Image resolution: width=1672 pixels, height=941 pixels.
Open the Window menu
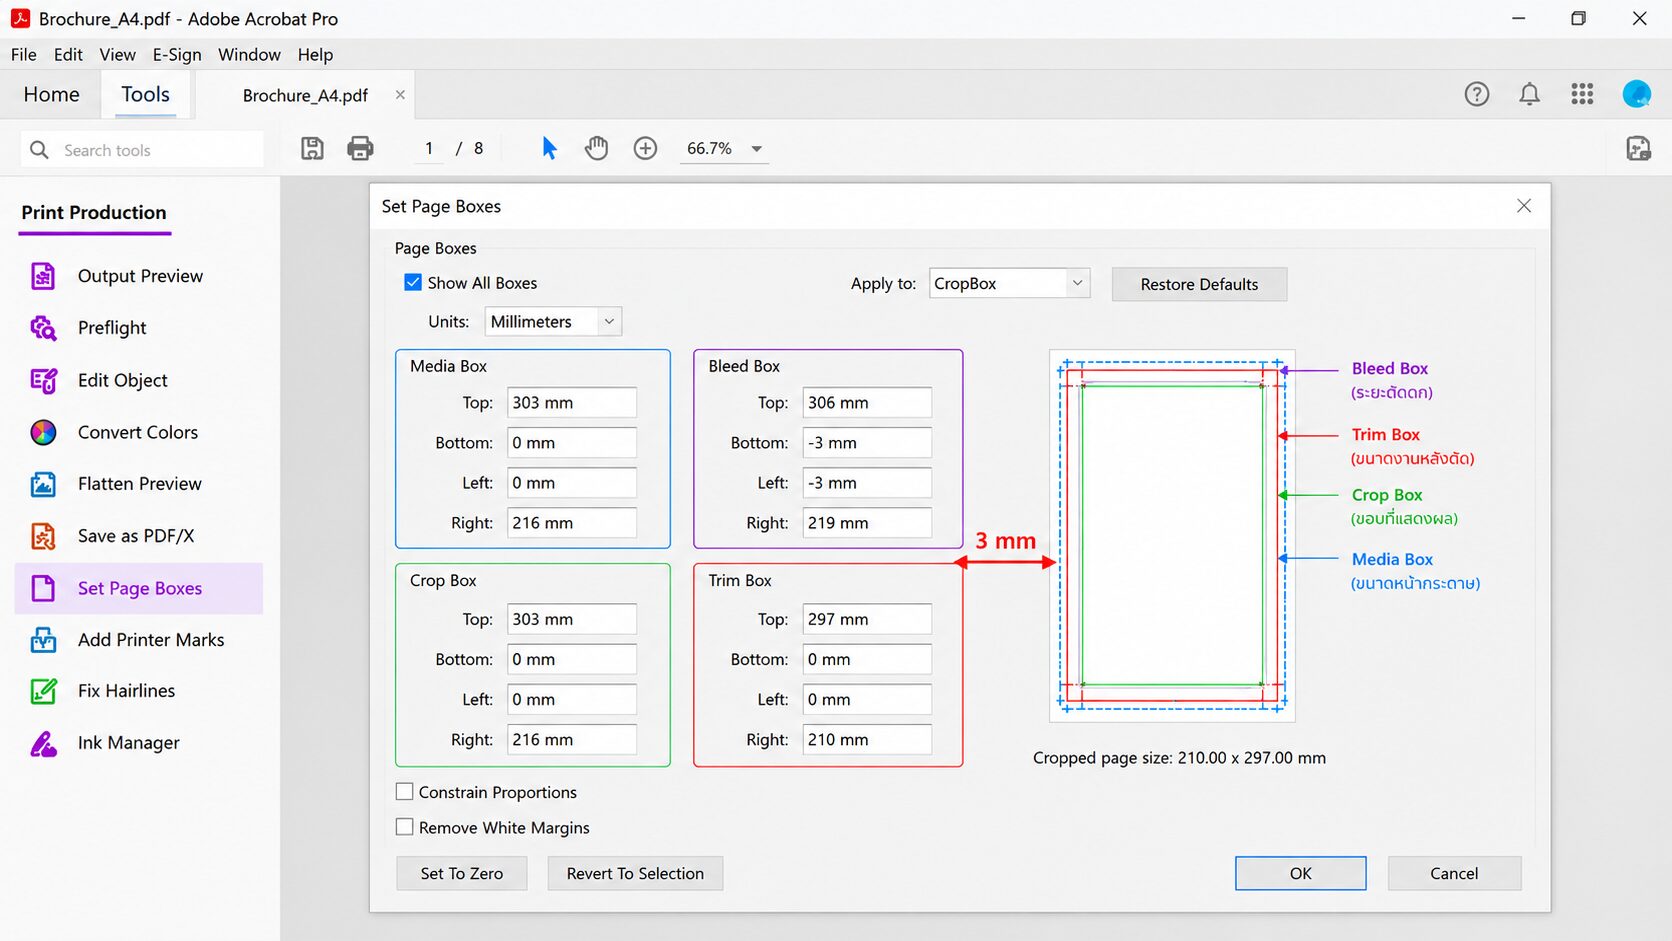pyautogui.click(x=249, y=55)
